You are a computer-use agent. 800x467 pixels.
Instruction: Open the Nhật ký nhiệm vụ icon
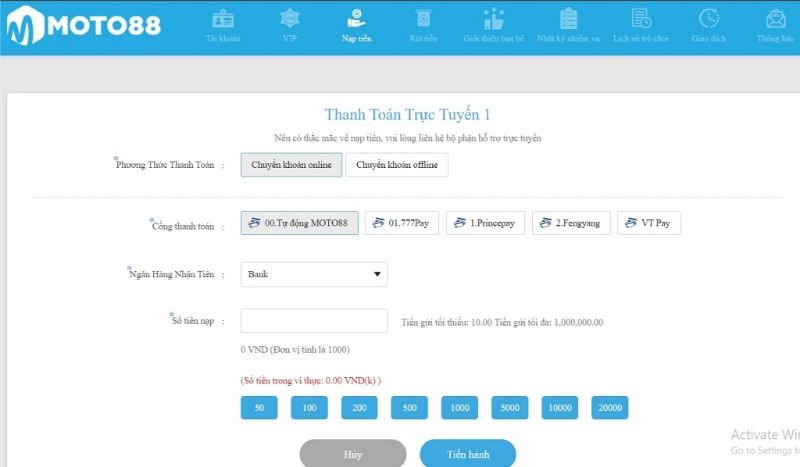click(568, 19)
